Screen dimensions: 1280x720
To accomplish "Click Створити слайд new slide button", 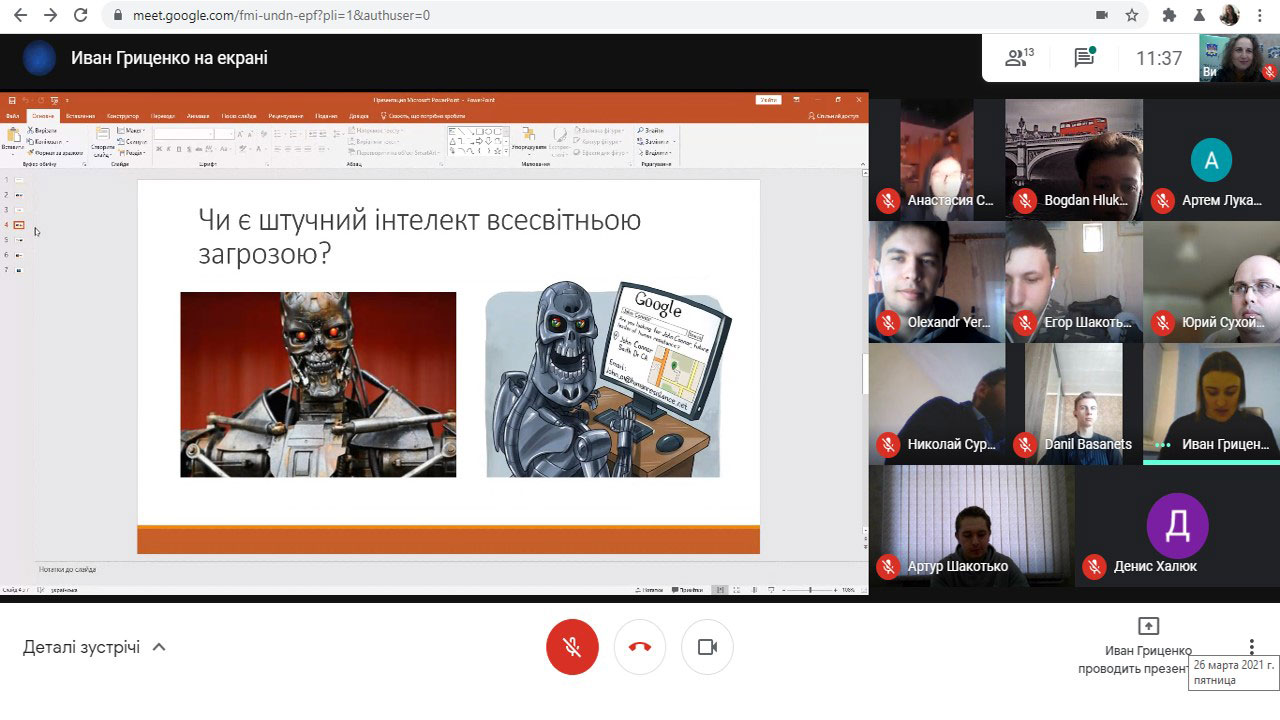I will point(102,141).
